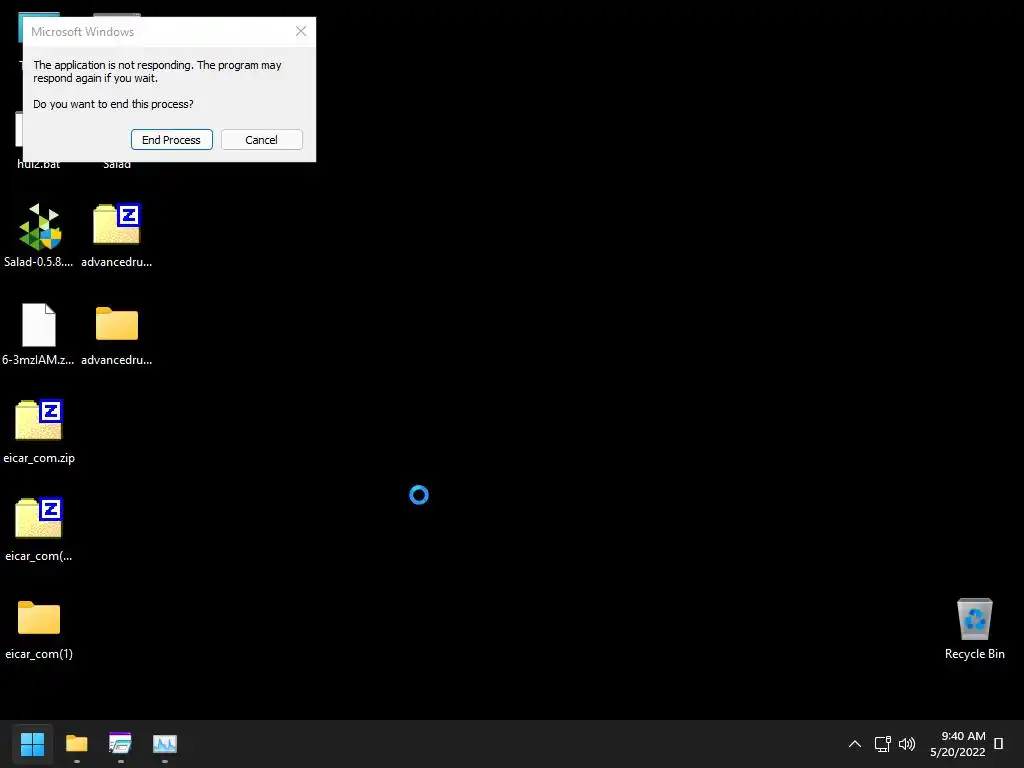1024x768 pixels.
Task: Click the hui2.bat file label
Action: point(39,165)
